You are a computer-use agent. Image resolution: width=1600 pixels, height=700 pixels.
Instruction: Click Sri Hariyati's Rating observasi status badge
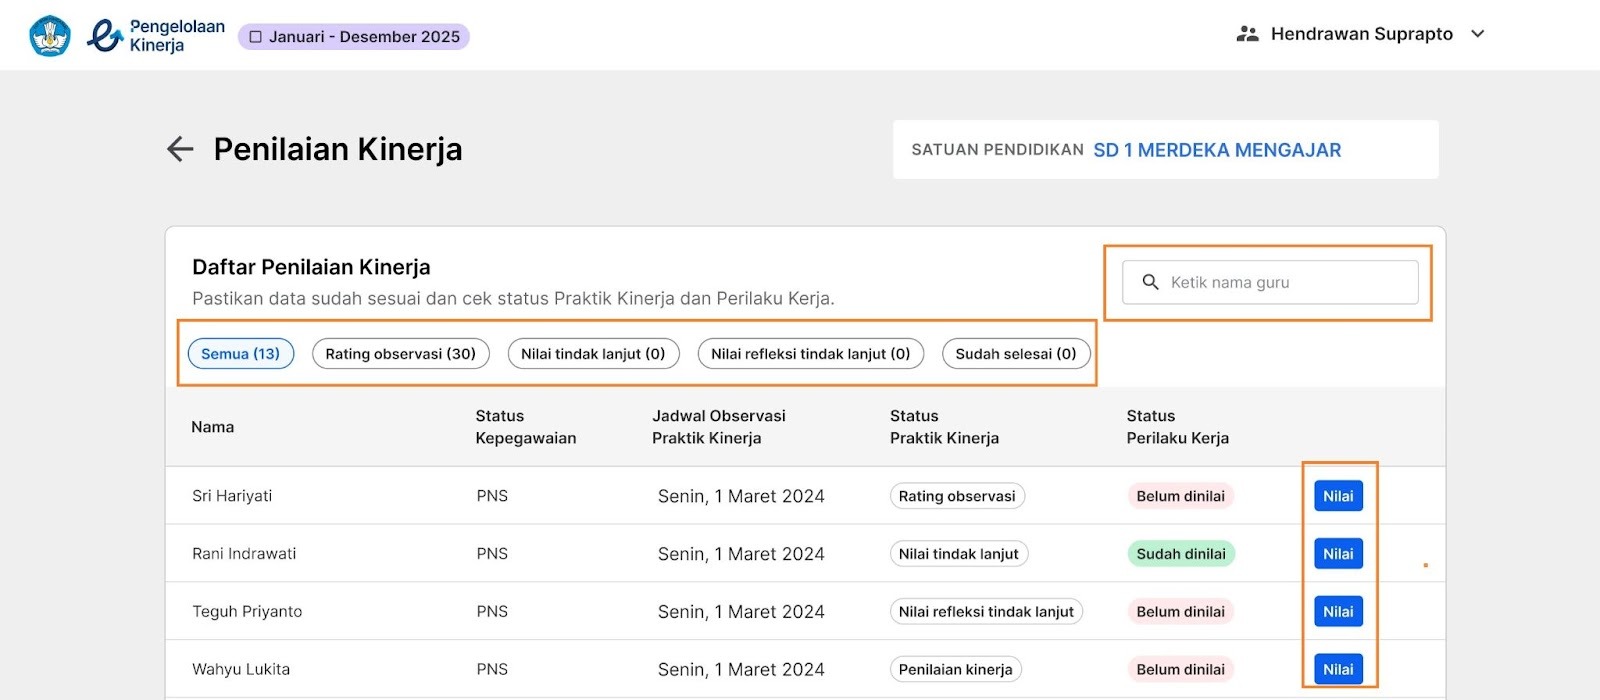pos(957,496)
